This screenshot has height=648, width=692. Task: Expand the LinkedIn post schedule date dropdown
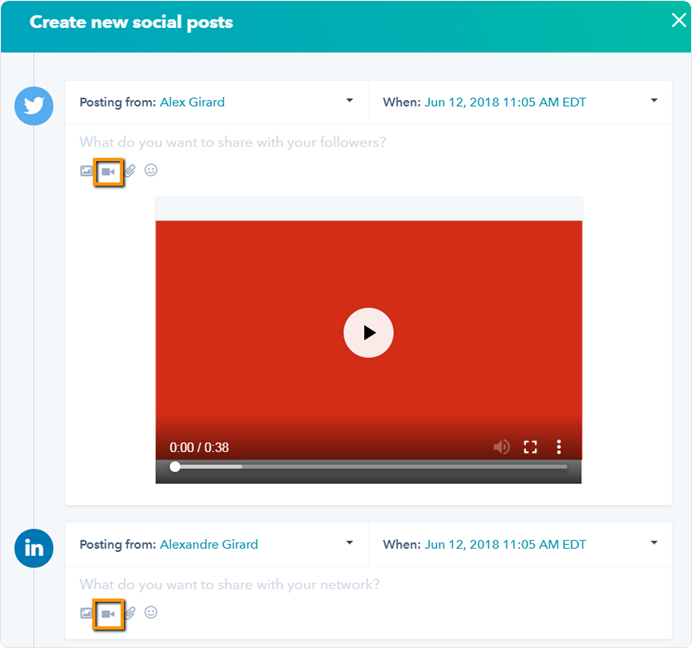(x=653, y=543)
